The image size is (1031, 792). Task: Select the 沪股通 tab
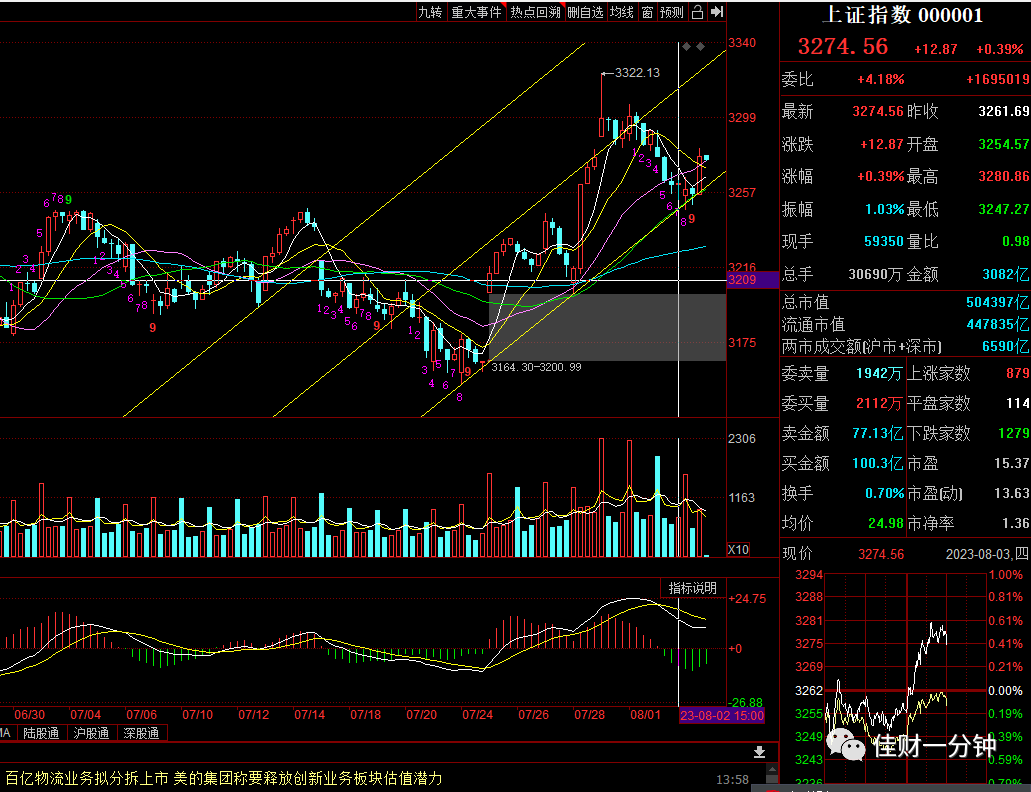point(91,733)
